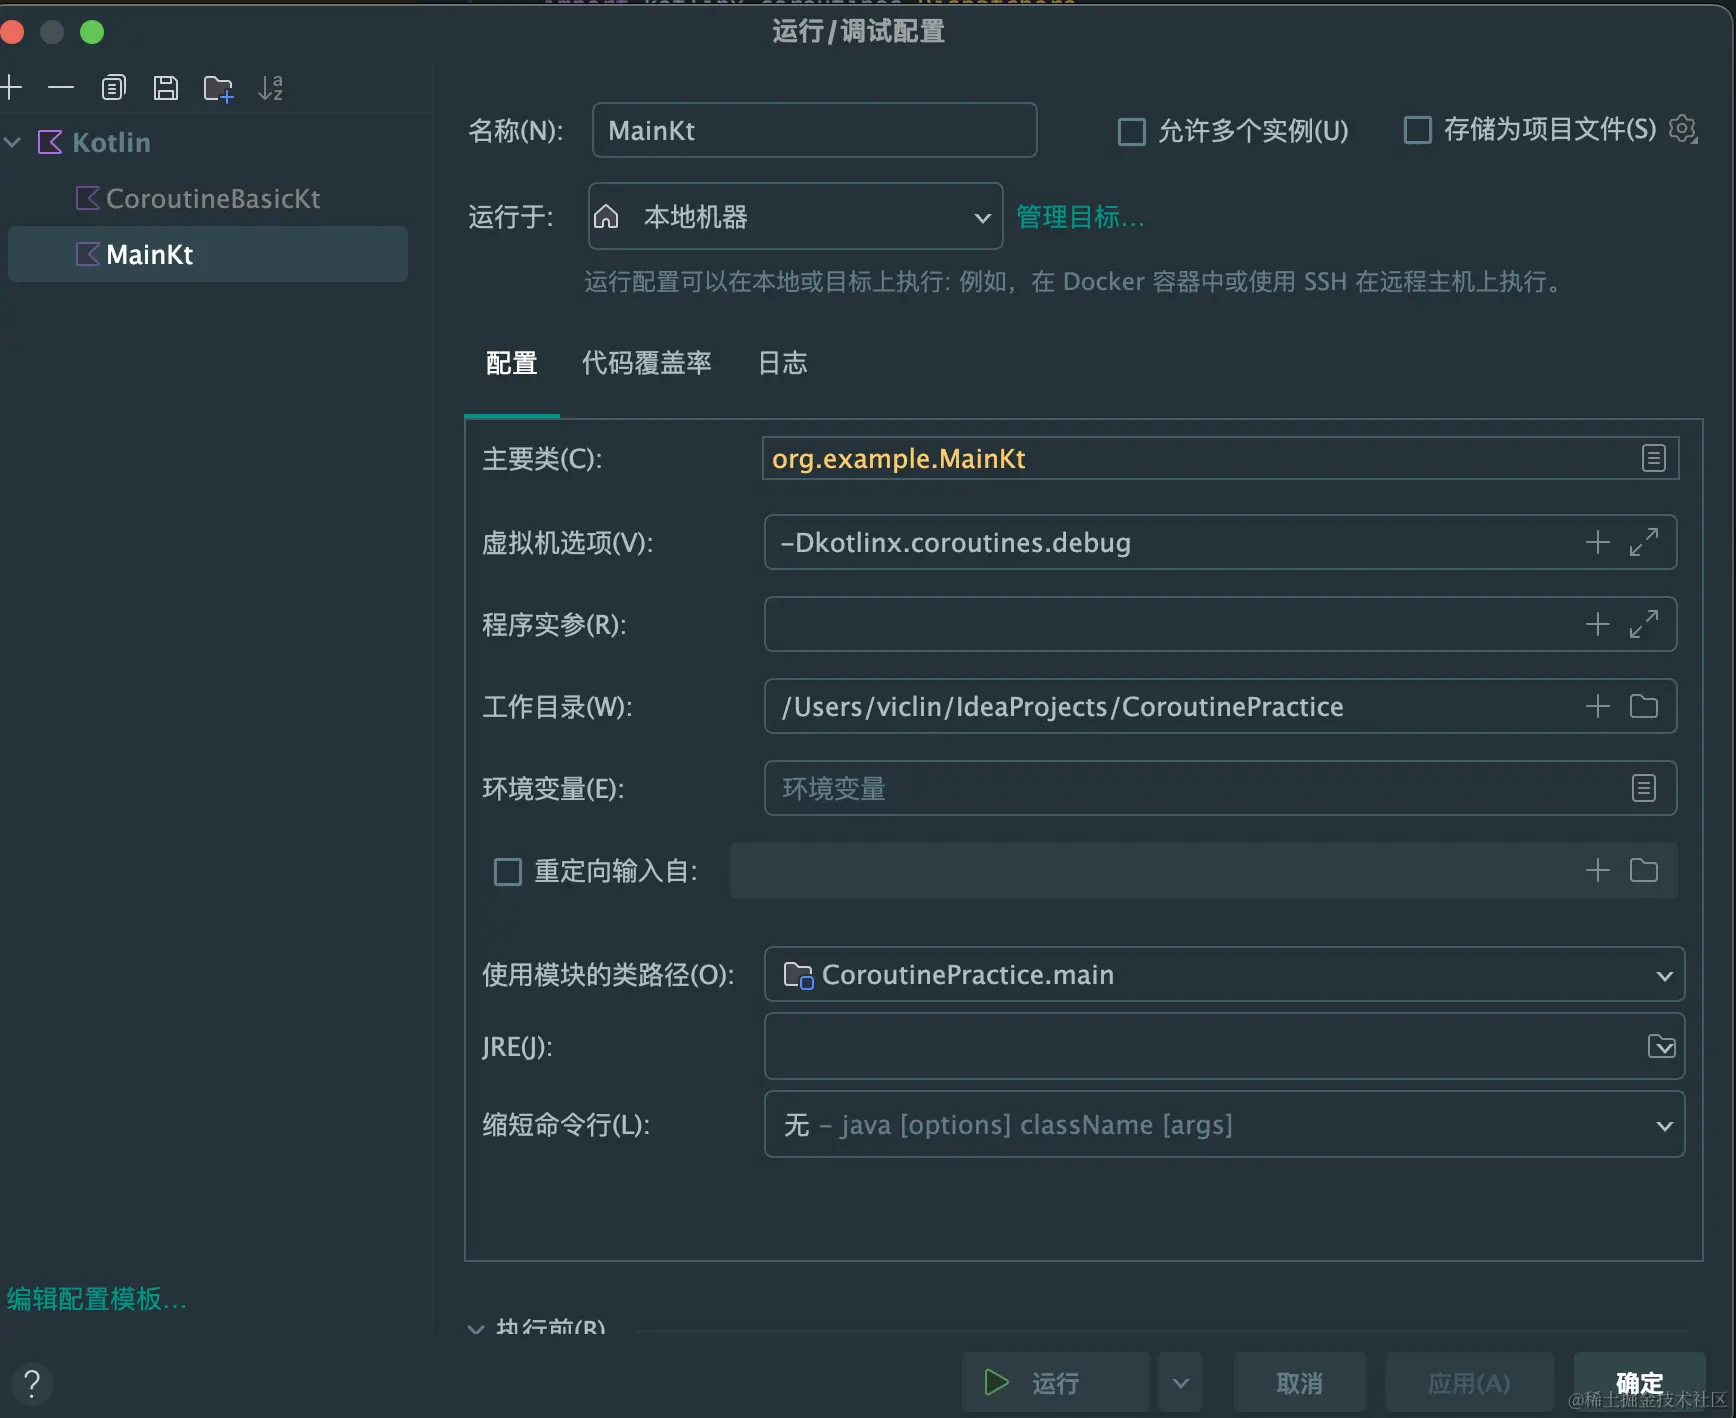Open the run button dropdown arrow
This screenshot has height=1418, width=1736.
click(x=1181, y=1383)
